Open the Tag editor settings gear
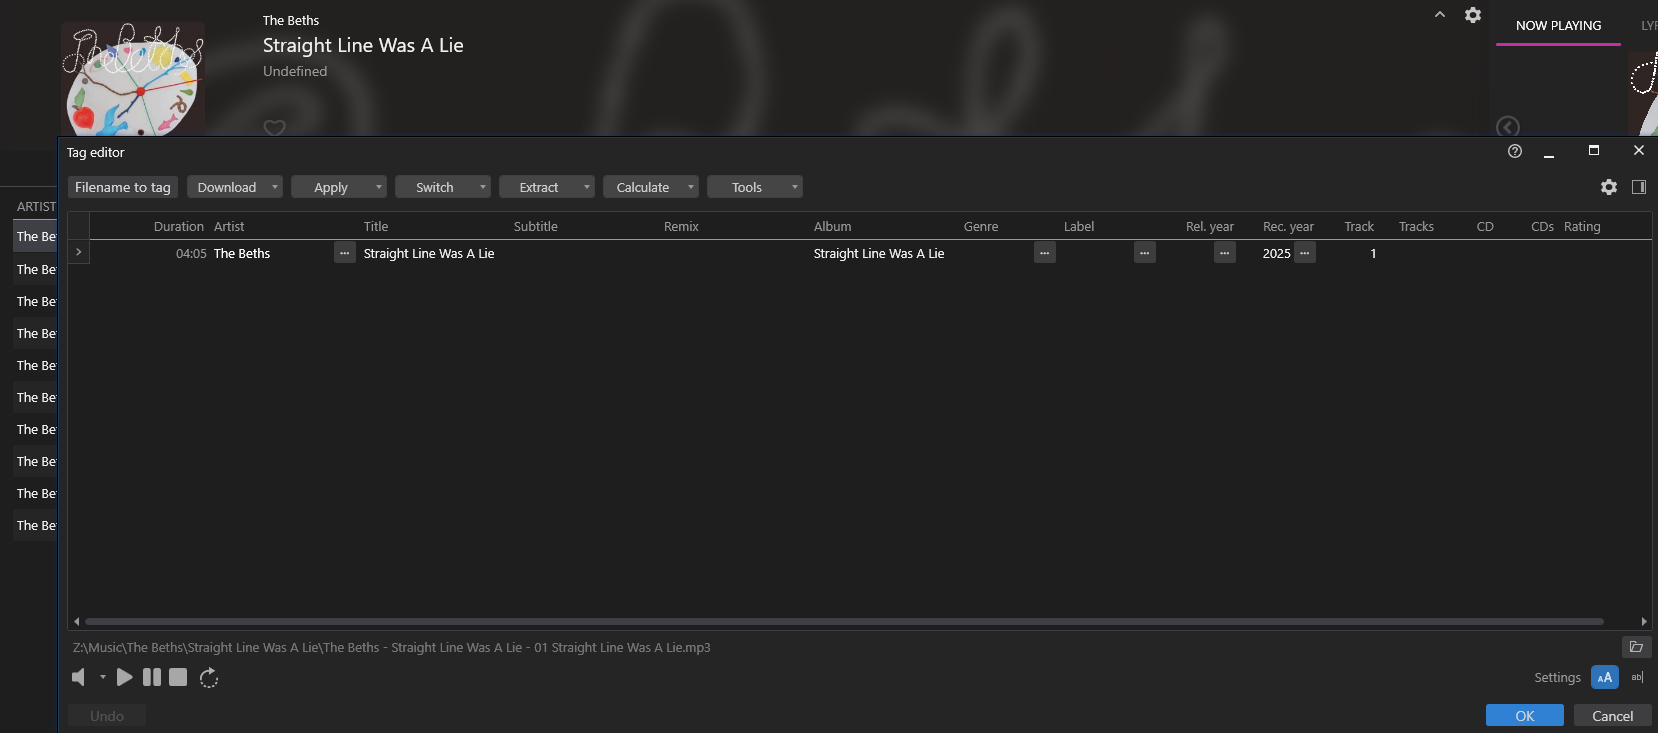This screenshot has height=733, width=1658. pyautogui.click(x=1609, y=187)
